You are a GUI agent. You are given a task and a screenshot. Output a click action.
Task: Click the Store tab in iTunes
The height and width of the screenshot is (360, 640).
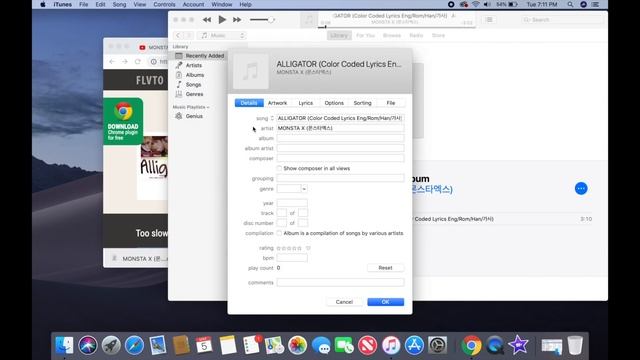point(438,36)
